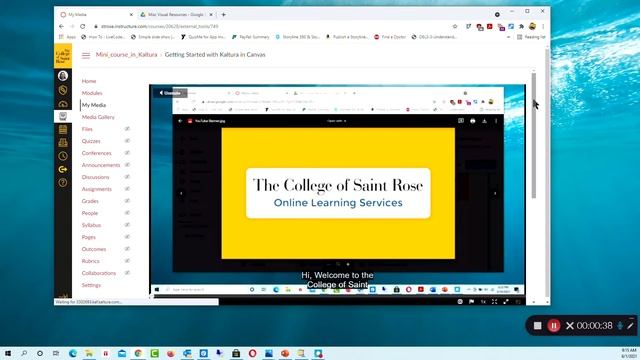
Task: Toggle fullscreen on the Kaltura player
Action: pos(494,302)
